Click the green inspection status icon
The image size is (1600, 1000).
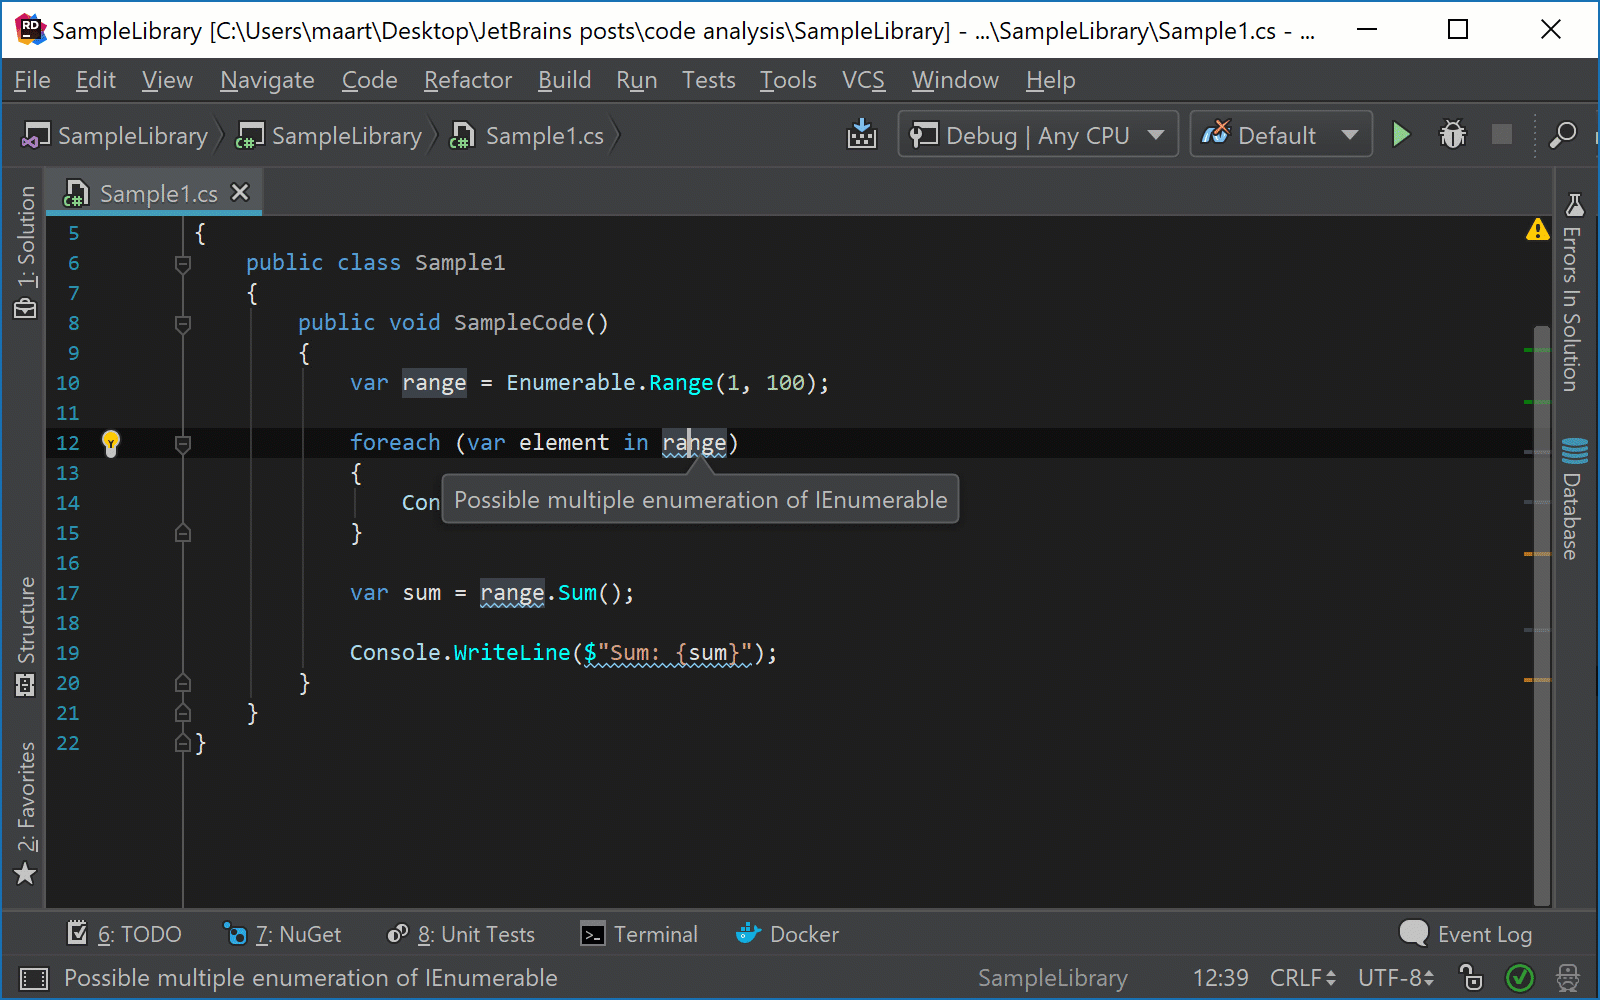pos(1519,978)
